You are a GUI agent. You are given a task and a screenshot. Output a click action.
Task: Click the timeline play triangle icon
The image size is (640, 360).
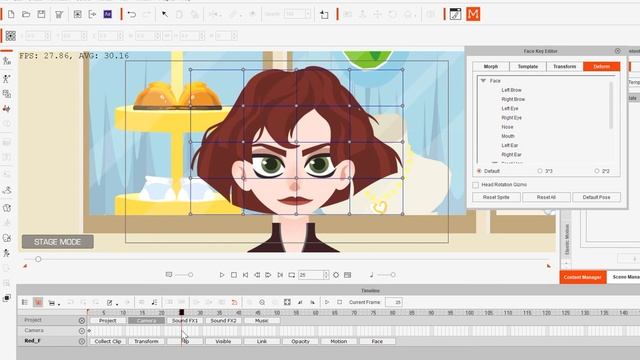click(x=327, y=302)
